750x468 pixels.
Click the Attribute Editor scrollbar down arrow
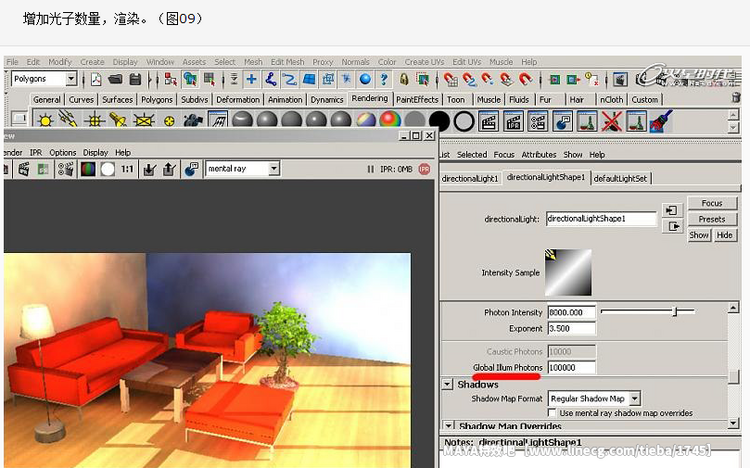coord(733,423)
